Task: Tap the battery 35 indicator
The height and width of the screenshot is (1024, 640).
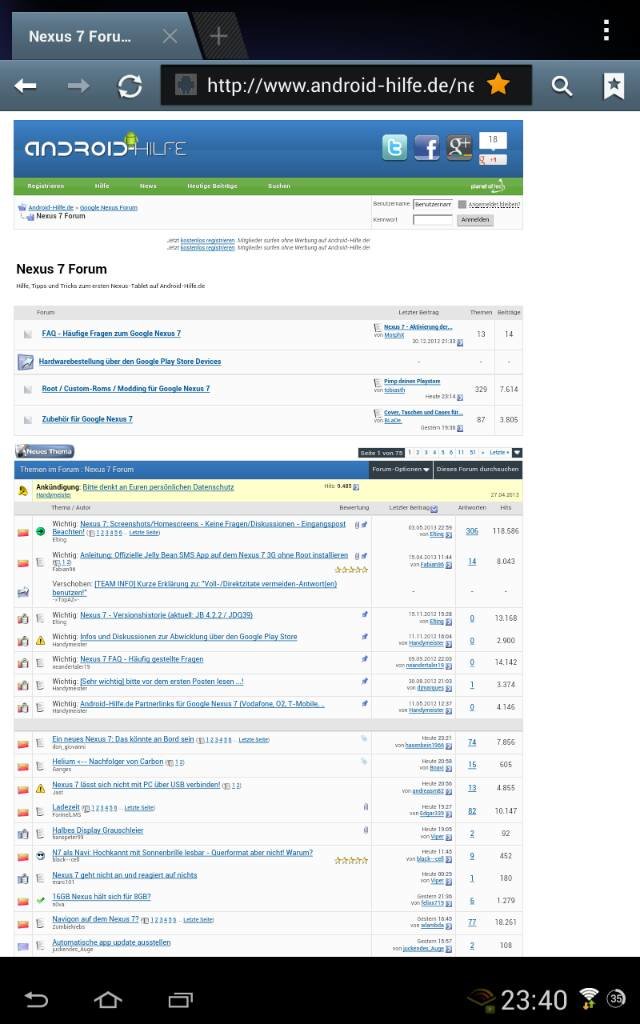Action: click(x=616, y=998)
